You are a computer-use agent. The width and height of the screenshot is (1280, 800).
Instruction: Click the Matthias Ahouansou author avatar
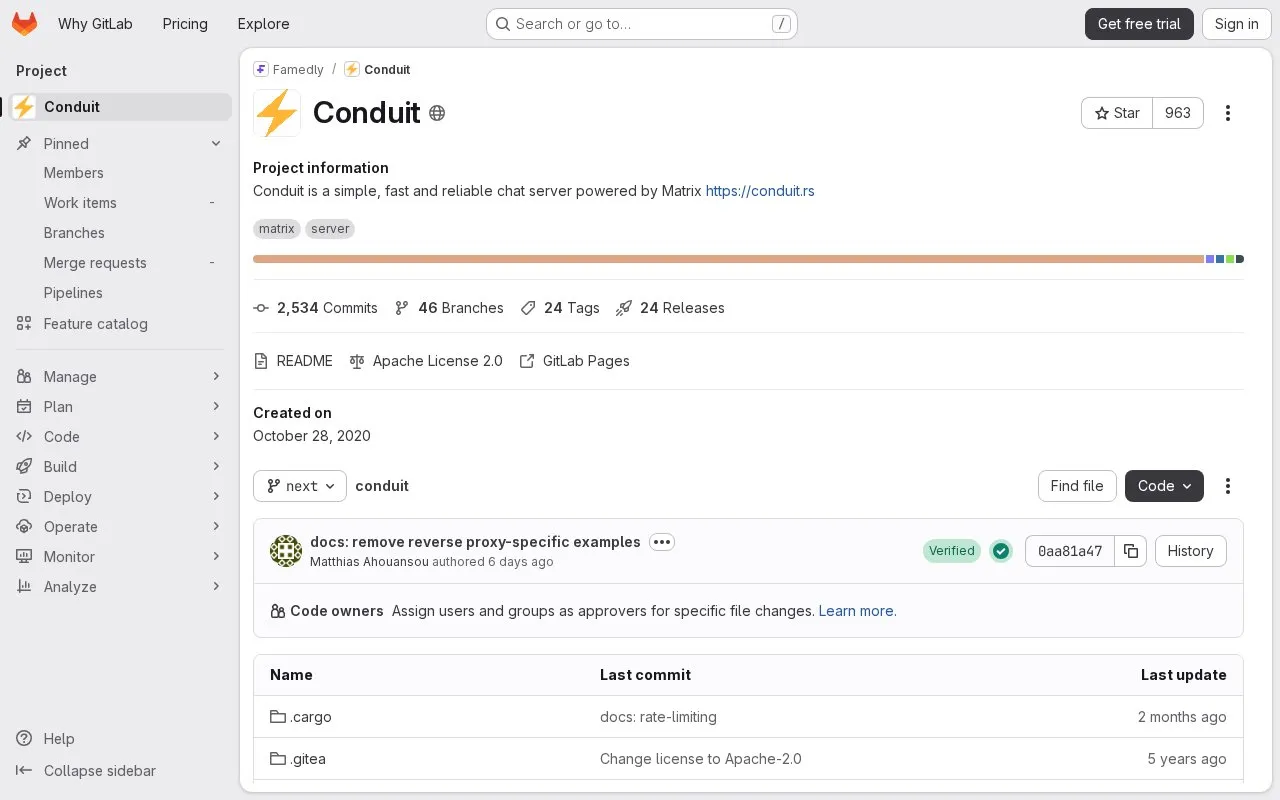286,551
